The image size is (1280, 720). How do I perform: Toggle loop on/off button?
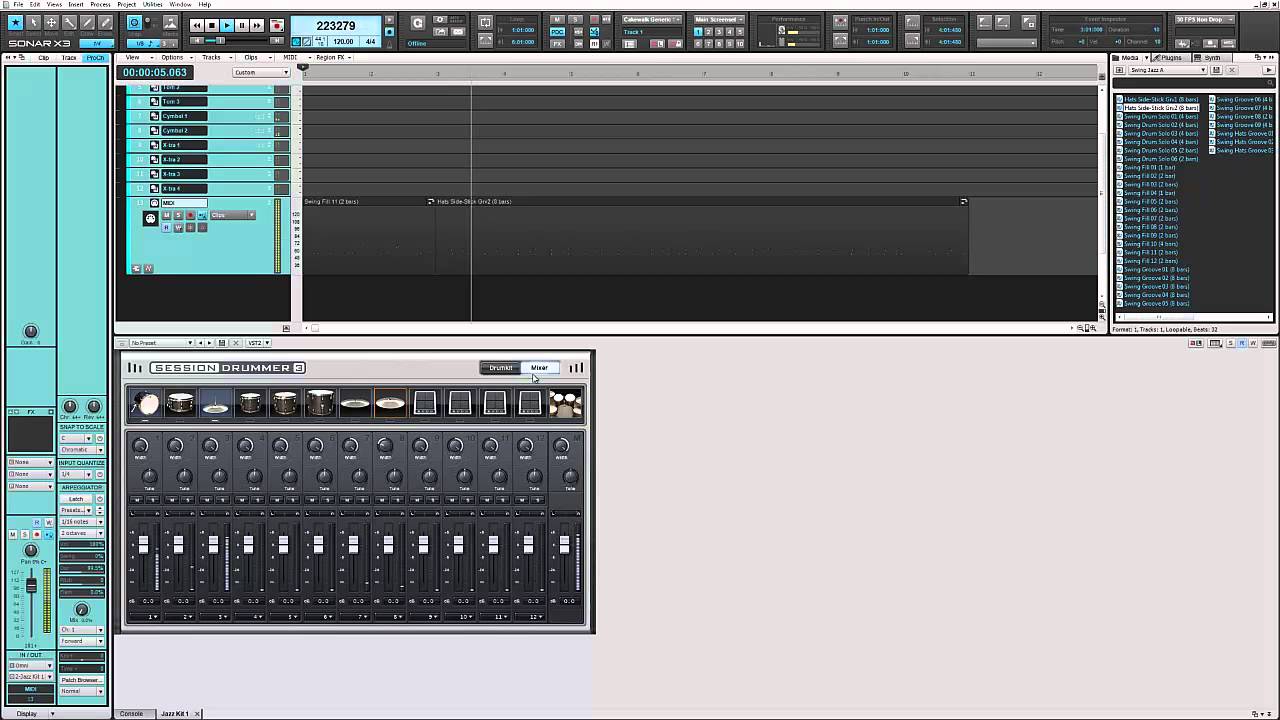coord(486,22)
